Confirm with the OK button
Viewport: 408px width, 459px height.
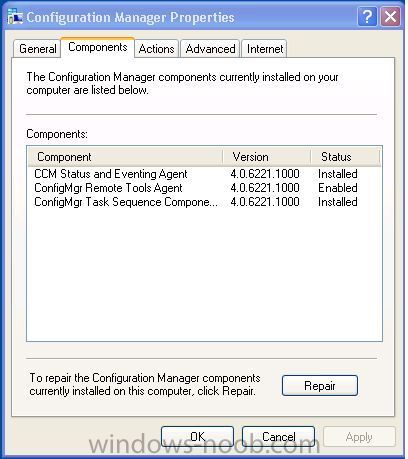point(197,436)
